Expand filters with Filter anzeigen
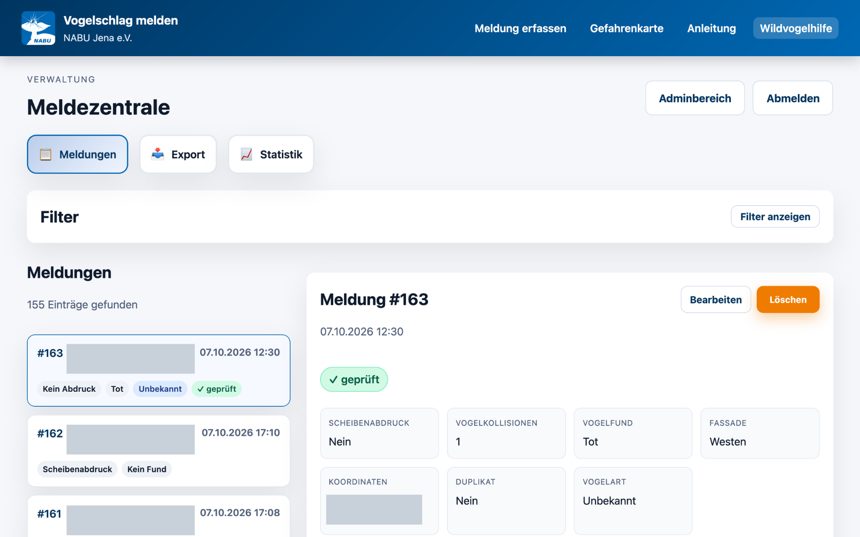 coord(775,217)
